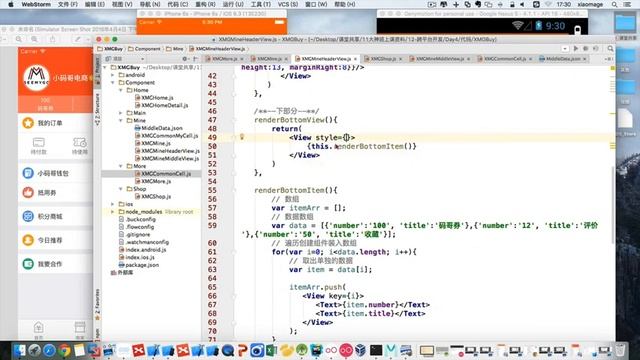Collapse the Shop folder
The width and height of the screenshot is (640, 360).
[x=121, y=189]
